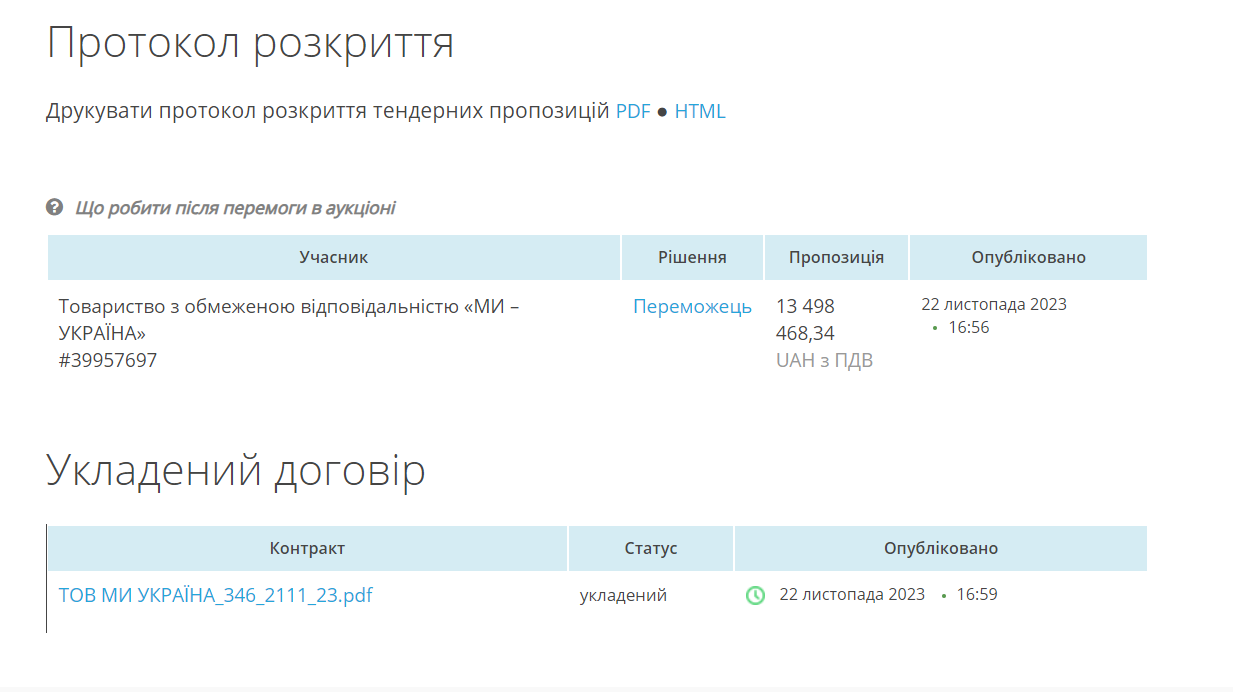Click the 'UAH з ПДВ' currency label
This screenshot has width=1233, height=692.
click(x=824, y=360)
